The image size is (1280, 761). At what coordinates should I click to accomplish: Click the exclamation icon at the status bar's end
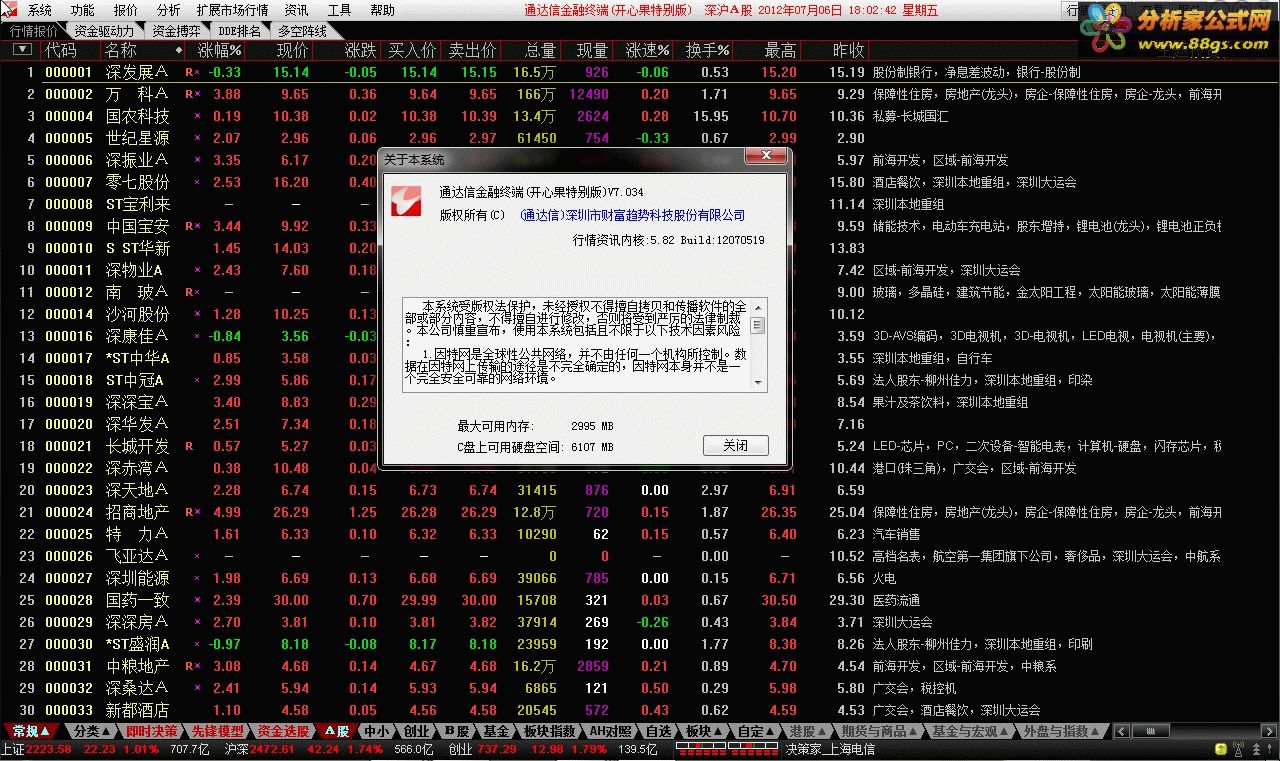(x=1270, y=749)
